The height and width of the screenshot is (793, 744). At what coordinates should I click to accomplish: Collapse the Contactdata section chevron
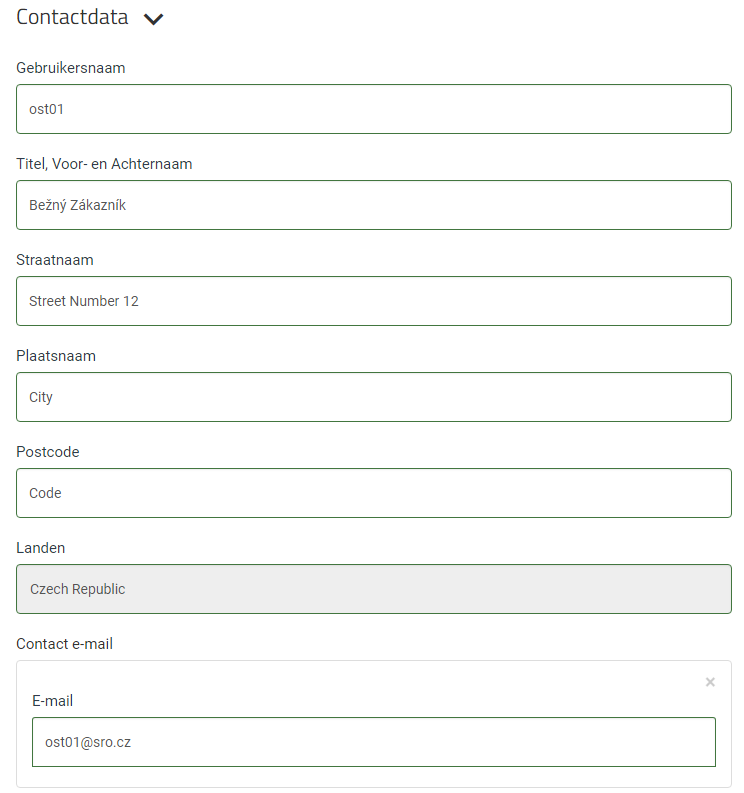(x=153, y=19)
